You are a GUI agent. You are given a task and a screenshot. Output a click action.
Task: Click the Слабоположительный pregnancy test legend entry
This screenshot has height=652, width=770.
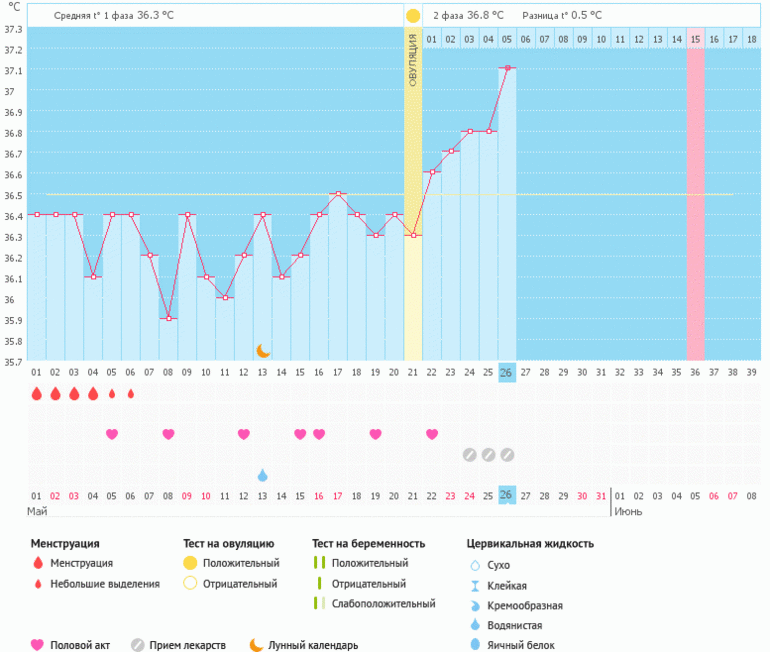pos(383,604)
